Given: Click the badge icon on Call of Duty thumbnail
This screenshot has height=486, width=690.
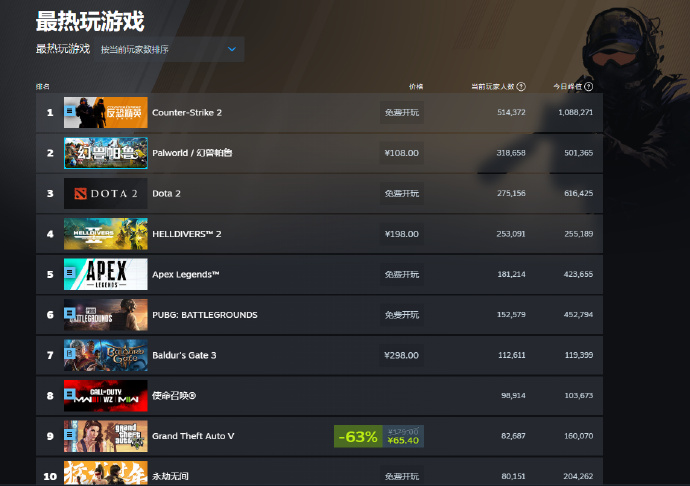Looking at the screenshot, I should pos(70,394).
